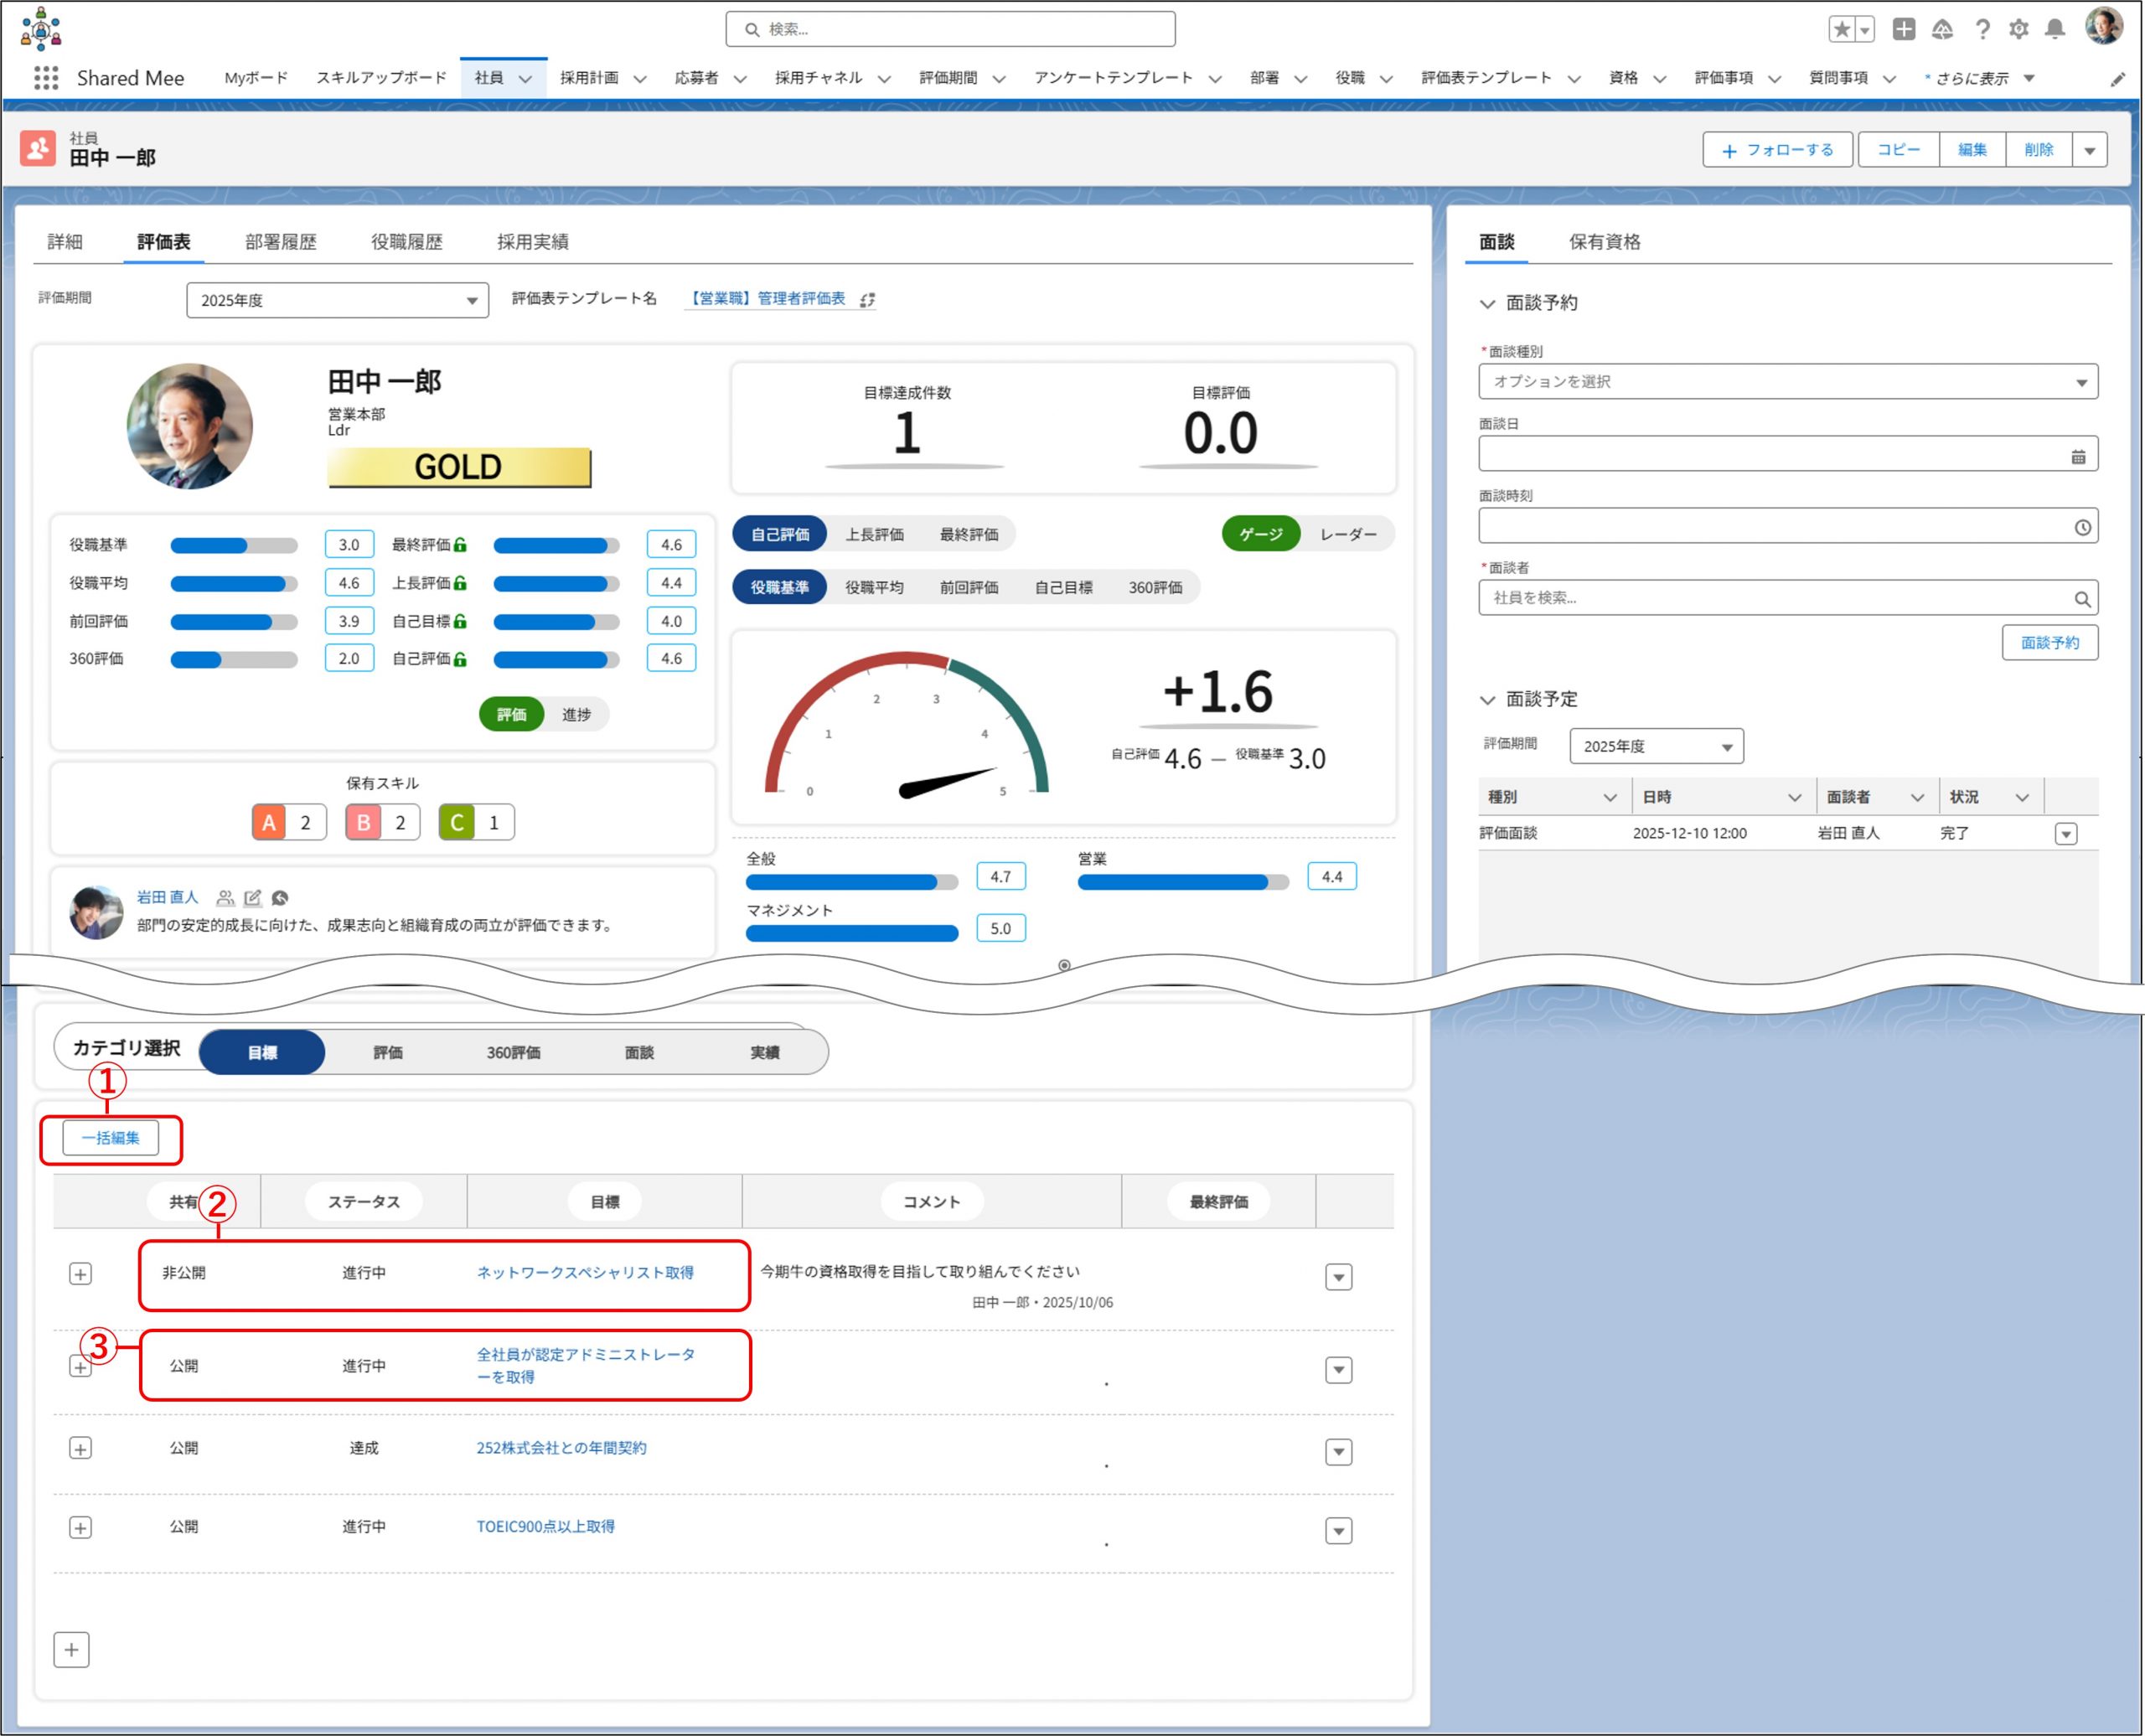Click the notifications bell icon
Image resolution: width=2145 pixels, height=1736 pixels.
(2054, 29)
